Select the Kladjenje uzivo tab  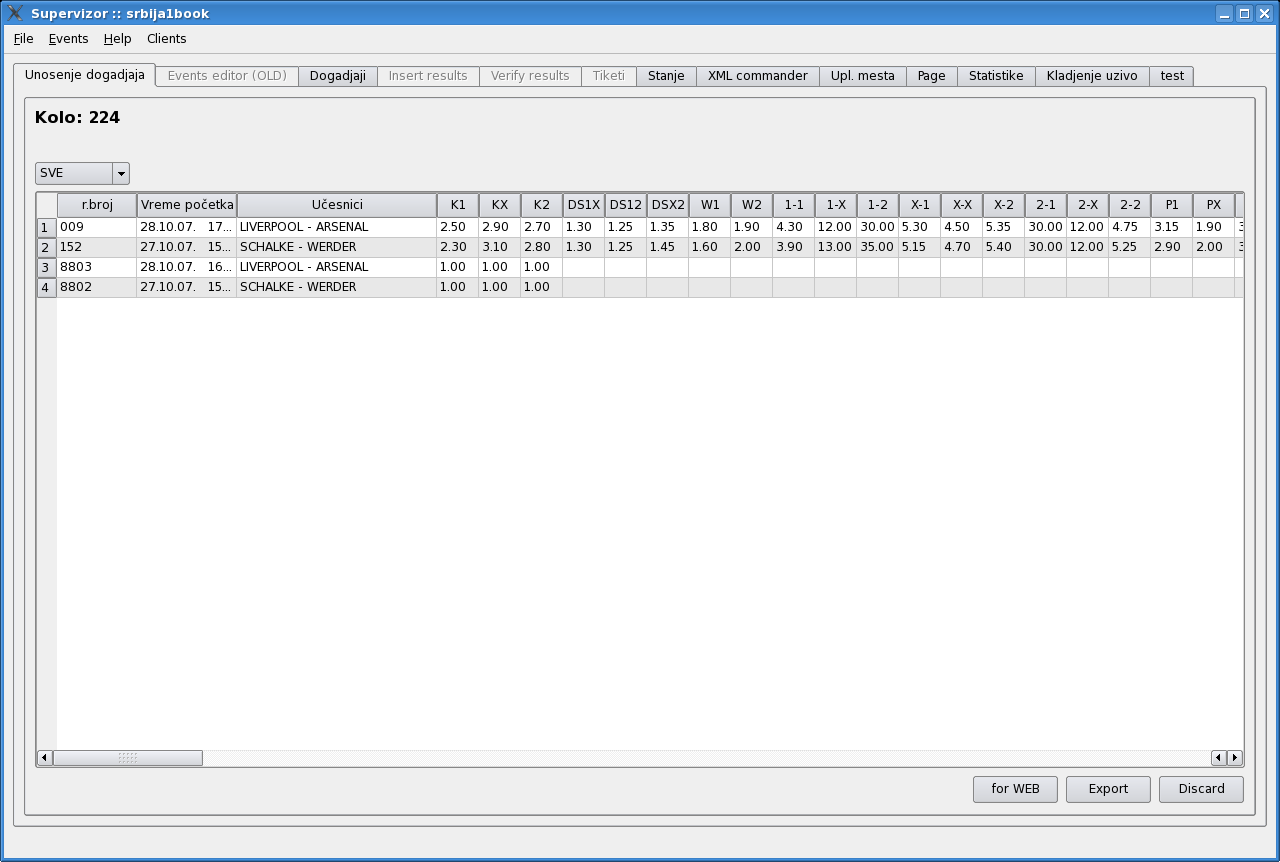pos(1091,76)
